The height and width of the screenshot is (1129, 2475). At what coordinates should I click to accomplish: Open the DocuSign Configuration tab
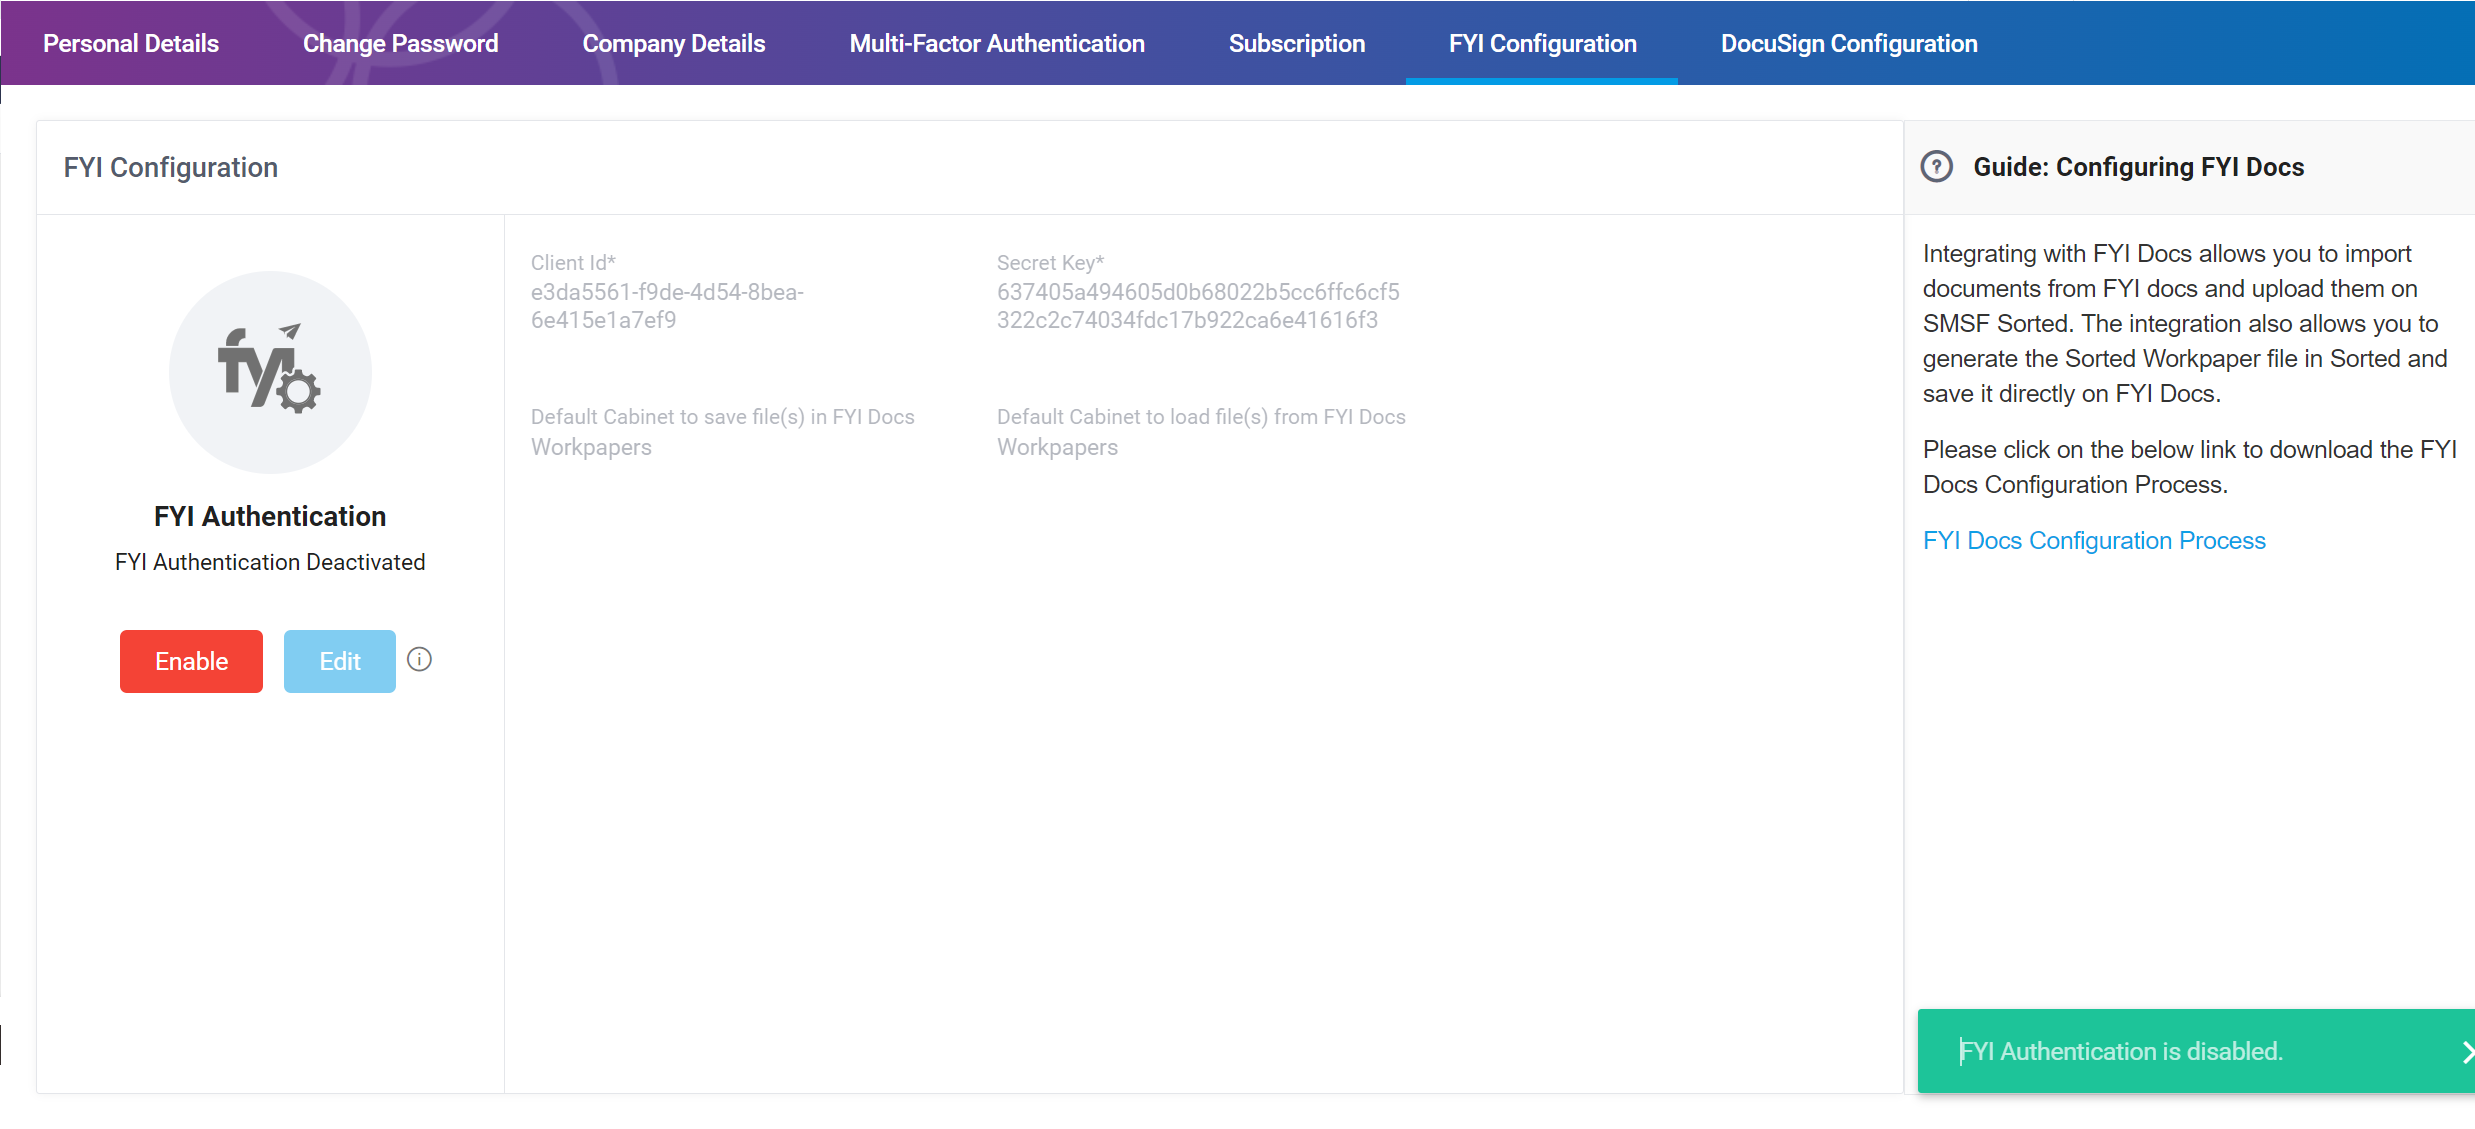1849,44
